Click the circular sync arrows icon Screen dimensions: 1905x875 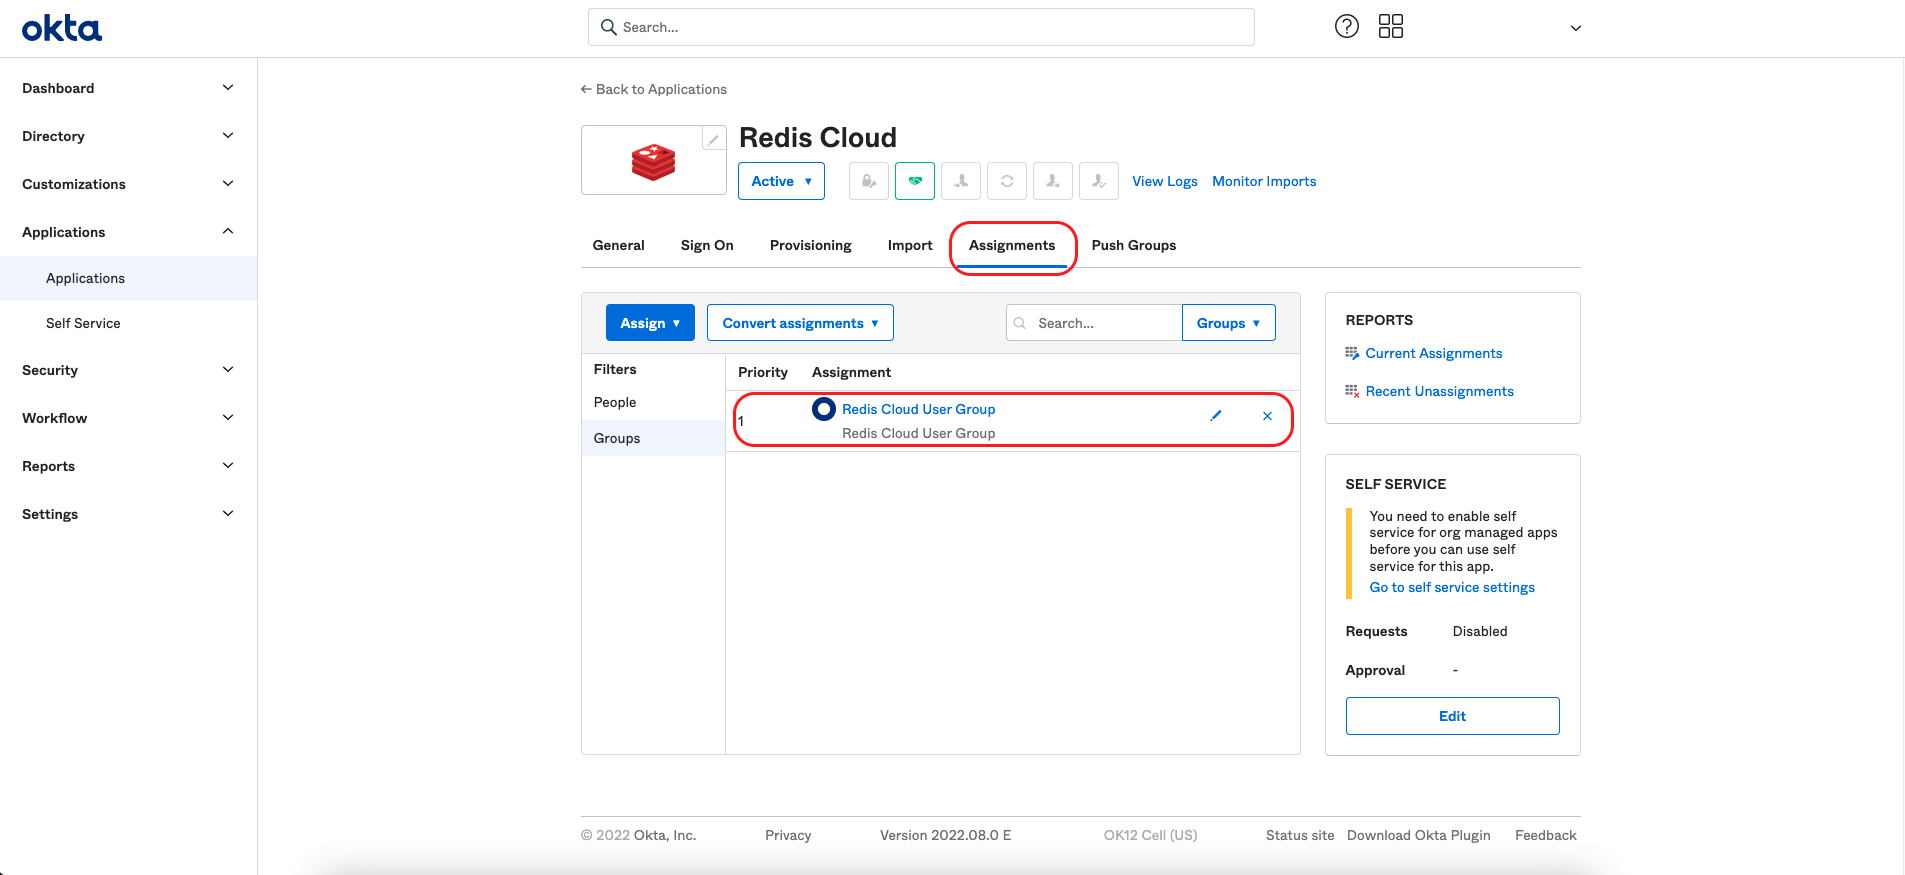coord(1006,181)
